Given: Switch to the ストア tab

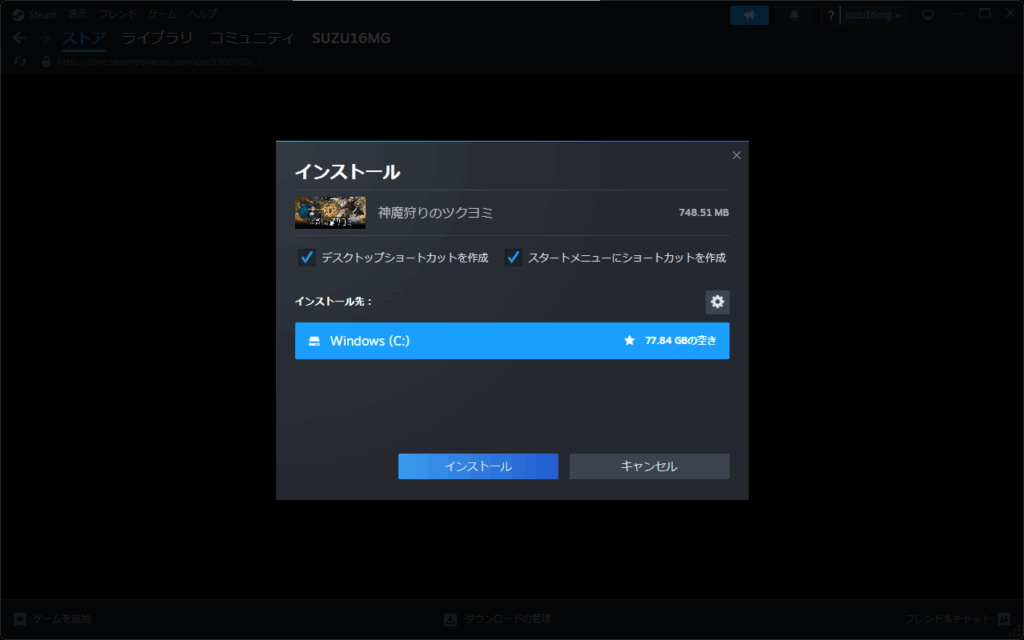Looking at the screenshot, I should click(84, 38).
